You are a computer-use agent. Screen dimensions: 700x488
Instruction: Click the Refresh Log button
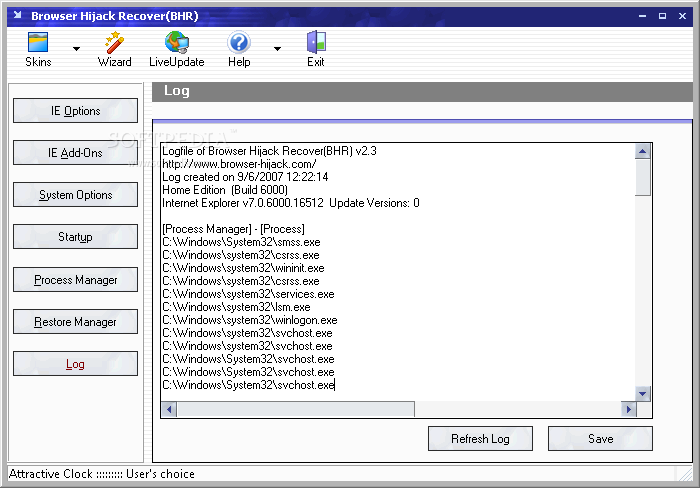click(x=480, y=438)
